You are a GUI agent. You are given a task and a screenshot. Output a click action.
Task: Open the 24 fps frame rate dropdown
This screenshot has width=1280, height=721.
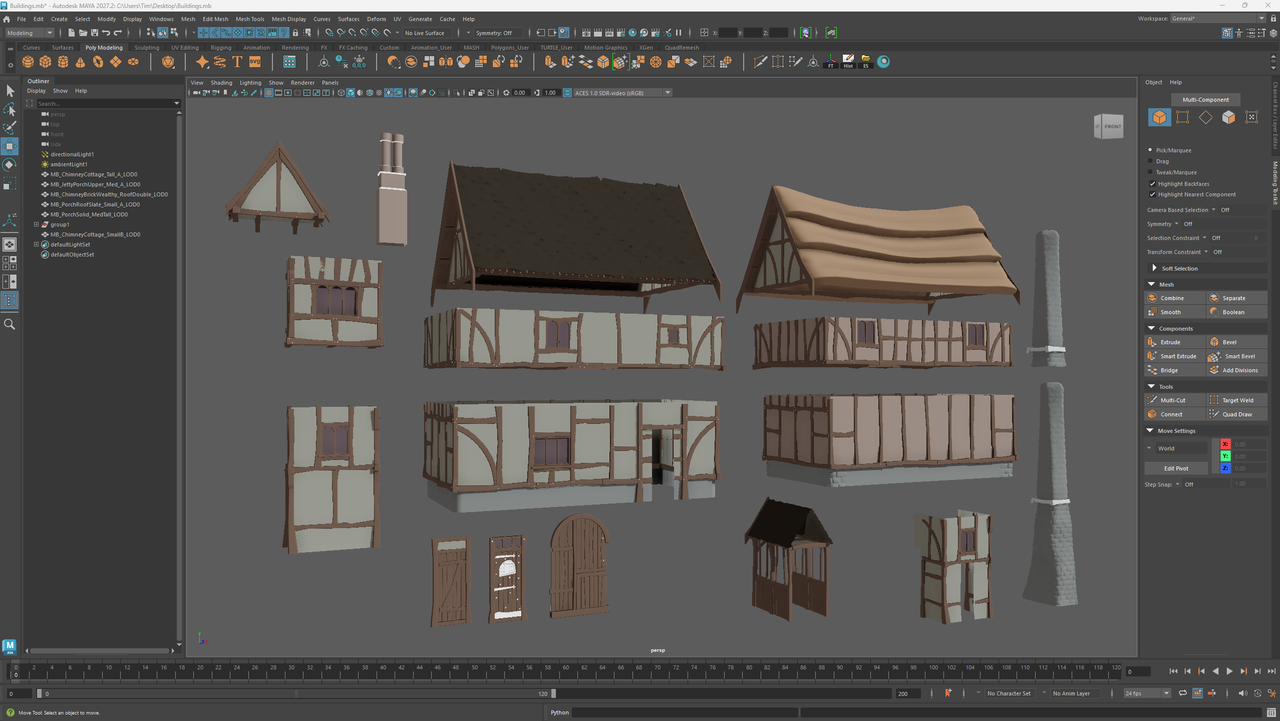pos(1147,693)
